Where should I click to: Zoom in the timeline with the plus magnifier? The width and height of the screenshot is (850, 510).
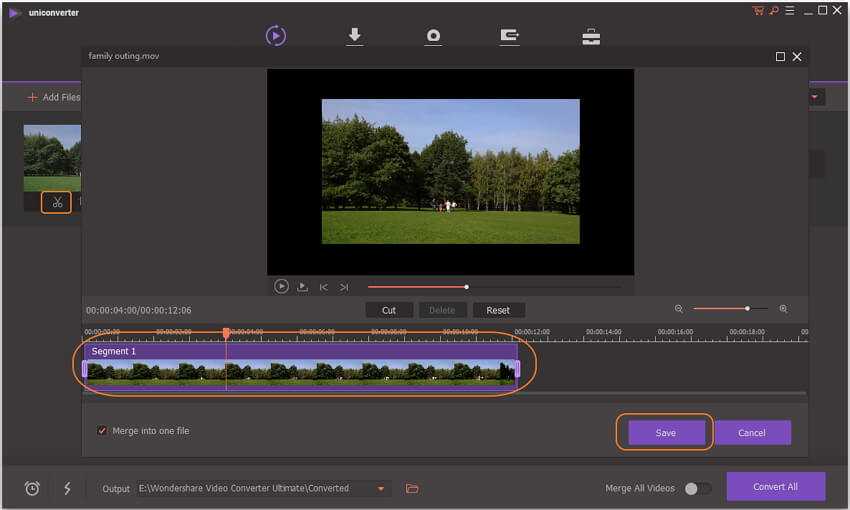click(x=783, y=309)
